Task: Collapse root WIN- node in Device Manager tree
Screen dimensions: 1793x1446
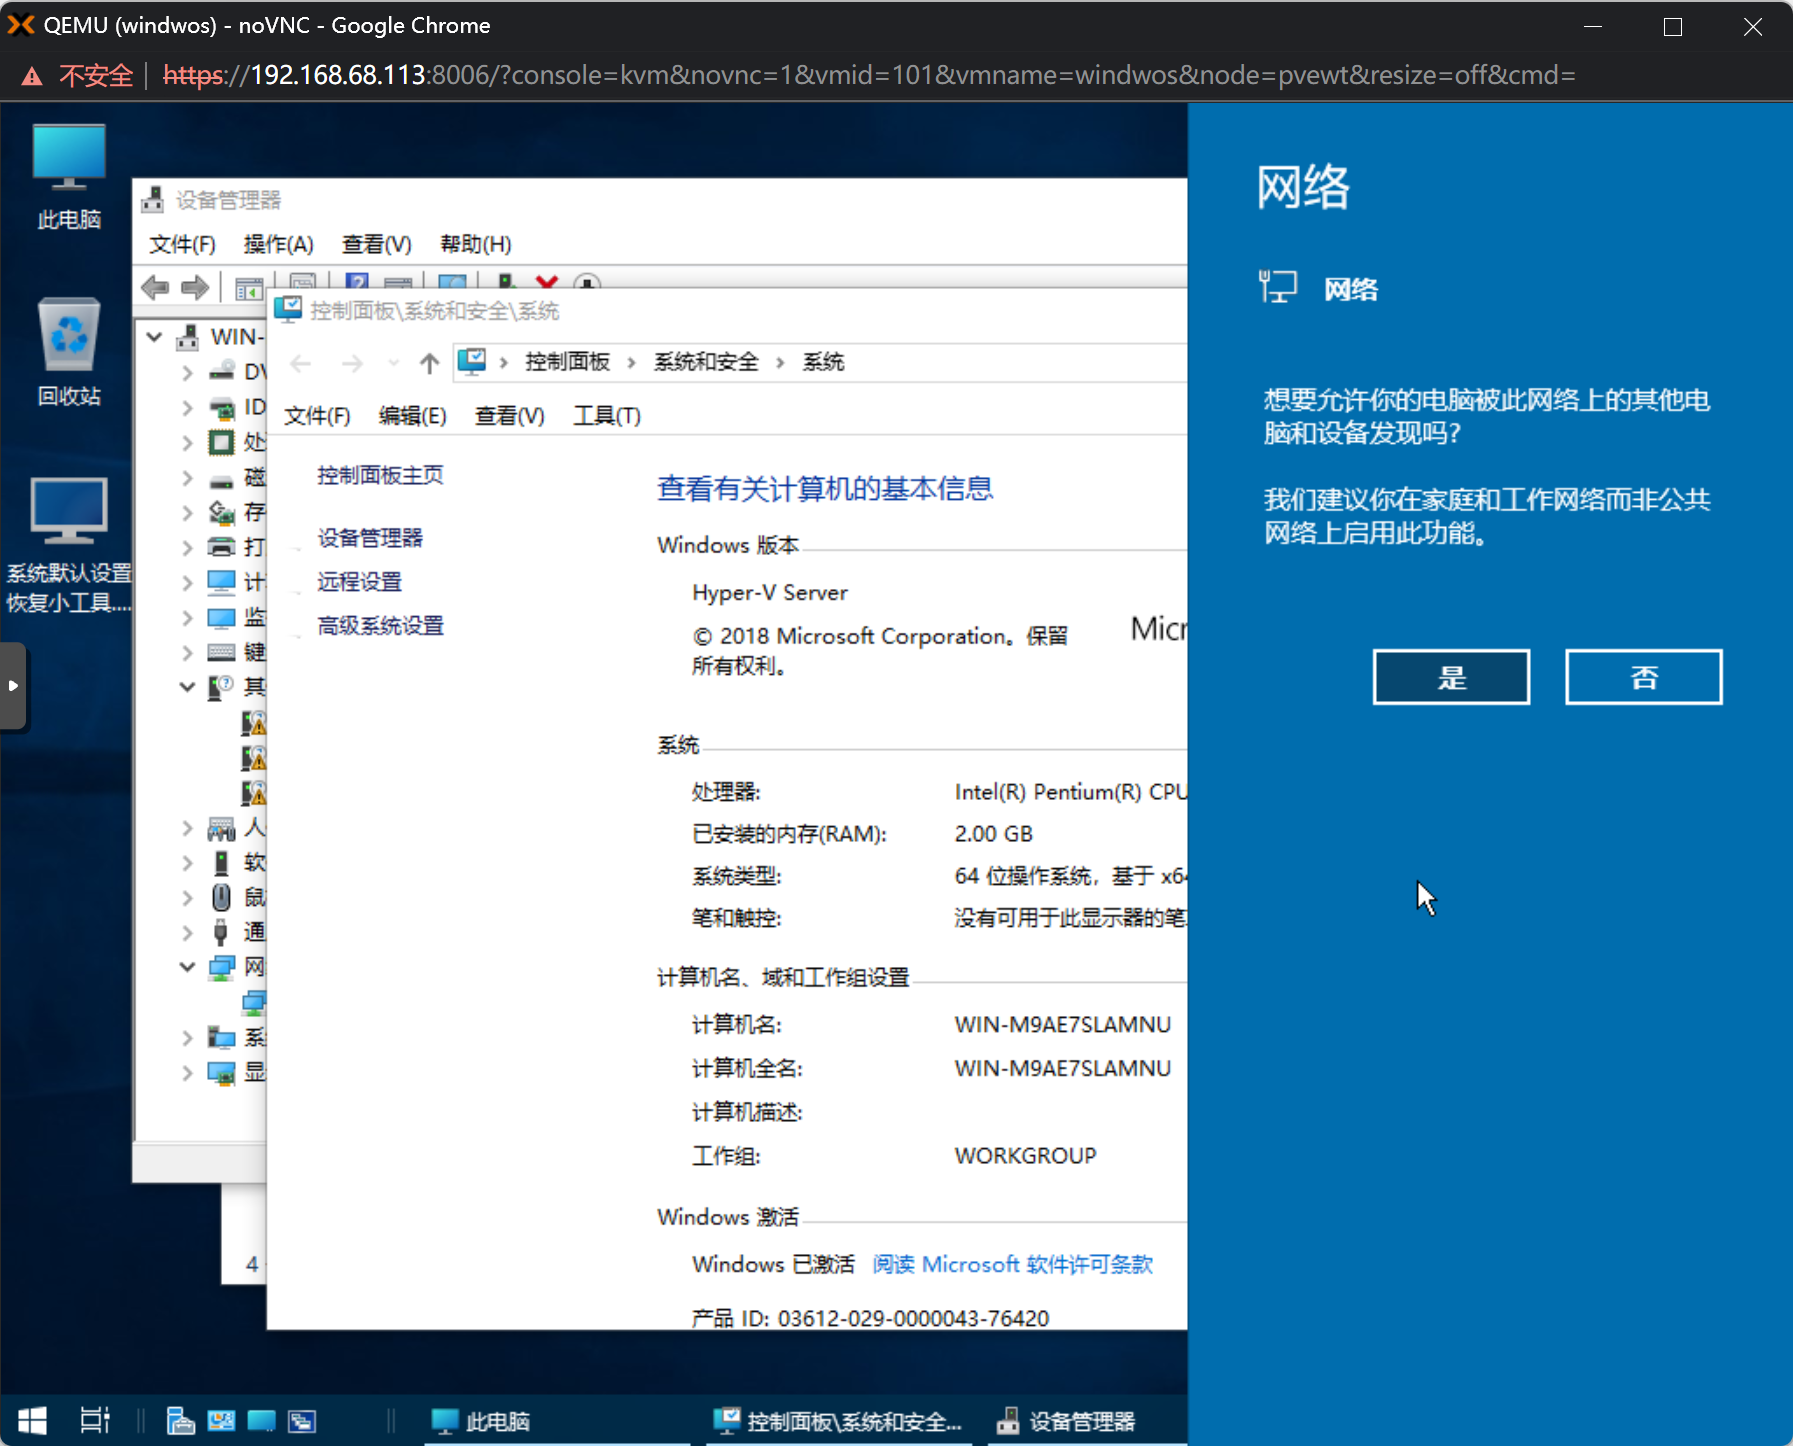Action: pos(155,337)
